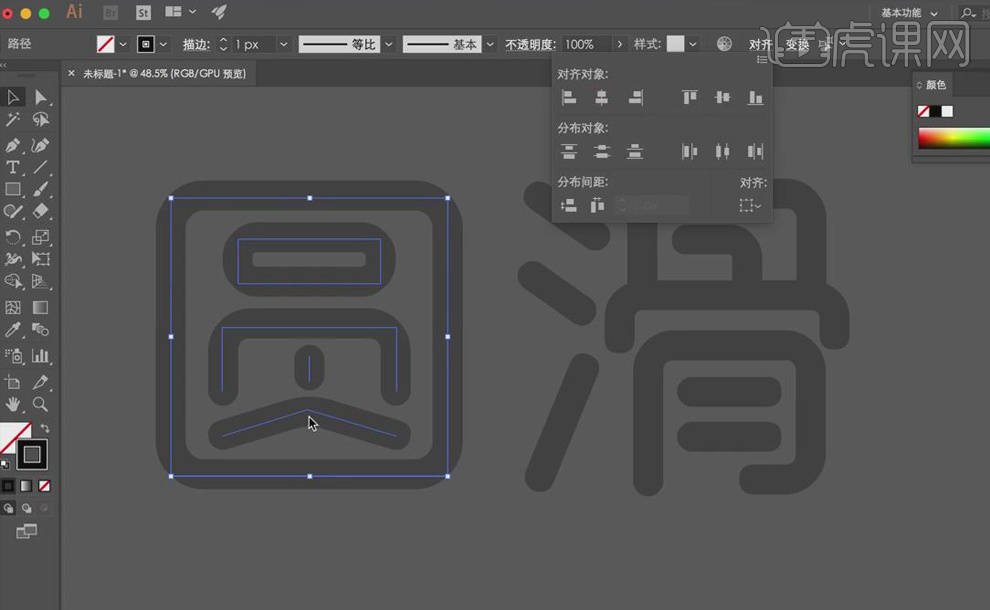Open the 基本功能 workspace switcher
Viewport: 990px width, 610px height.
[905, 13]
